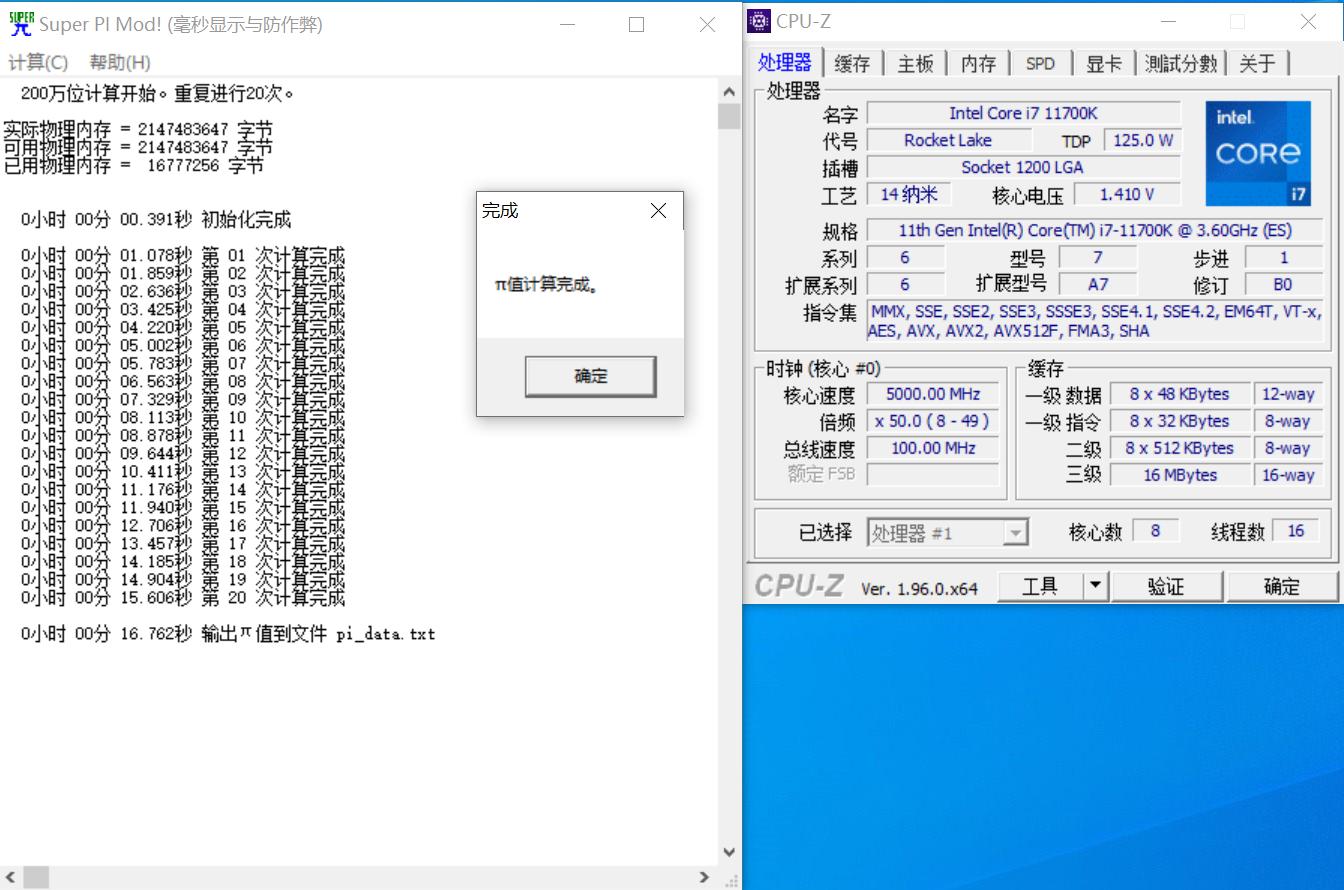Screen dimensions: 1344x890
Task: Minimize the CPU-Z window
Action: (1169, 21)
